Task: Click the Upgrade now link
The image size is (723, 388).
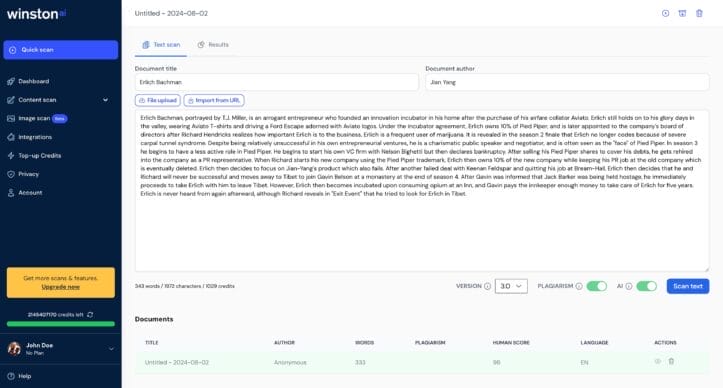Action: 60,287
